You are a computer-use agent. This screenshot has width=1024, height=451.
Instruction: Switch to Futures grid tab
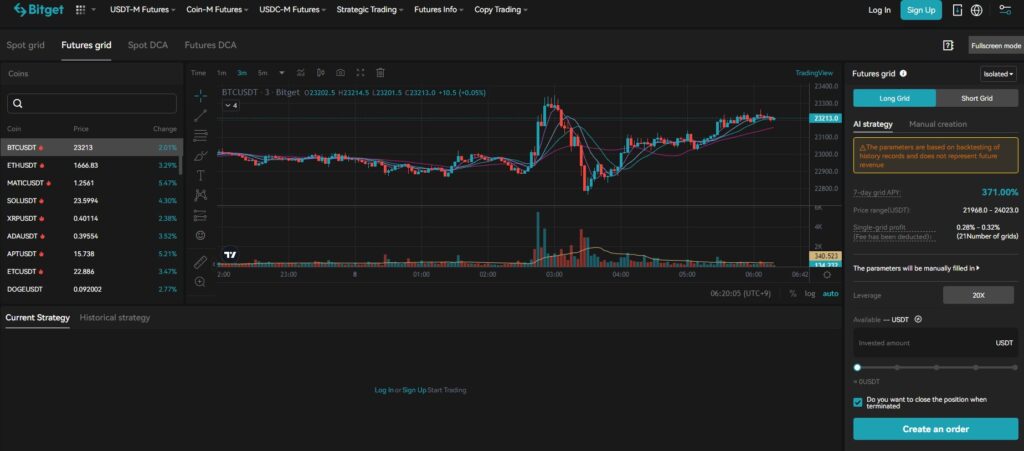coord(86,45)
